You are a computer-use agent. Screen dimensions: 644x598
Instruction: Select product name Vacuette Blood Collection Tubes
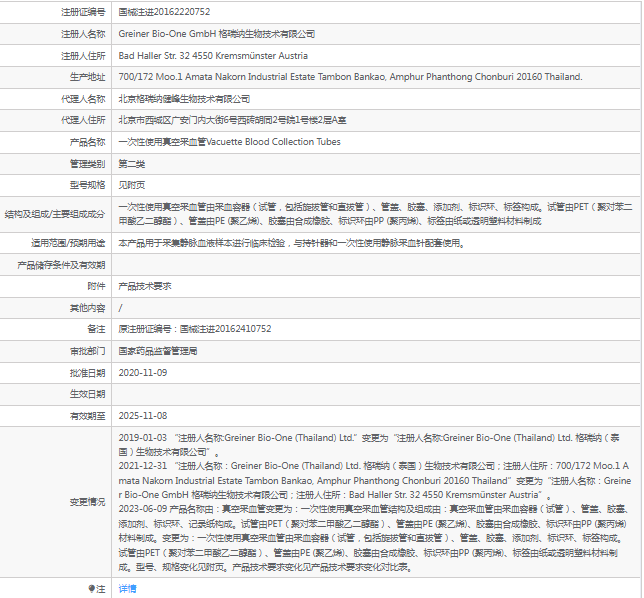(230, 142)
